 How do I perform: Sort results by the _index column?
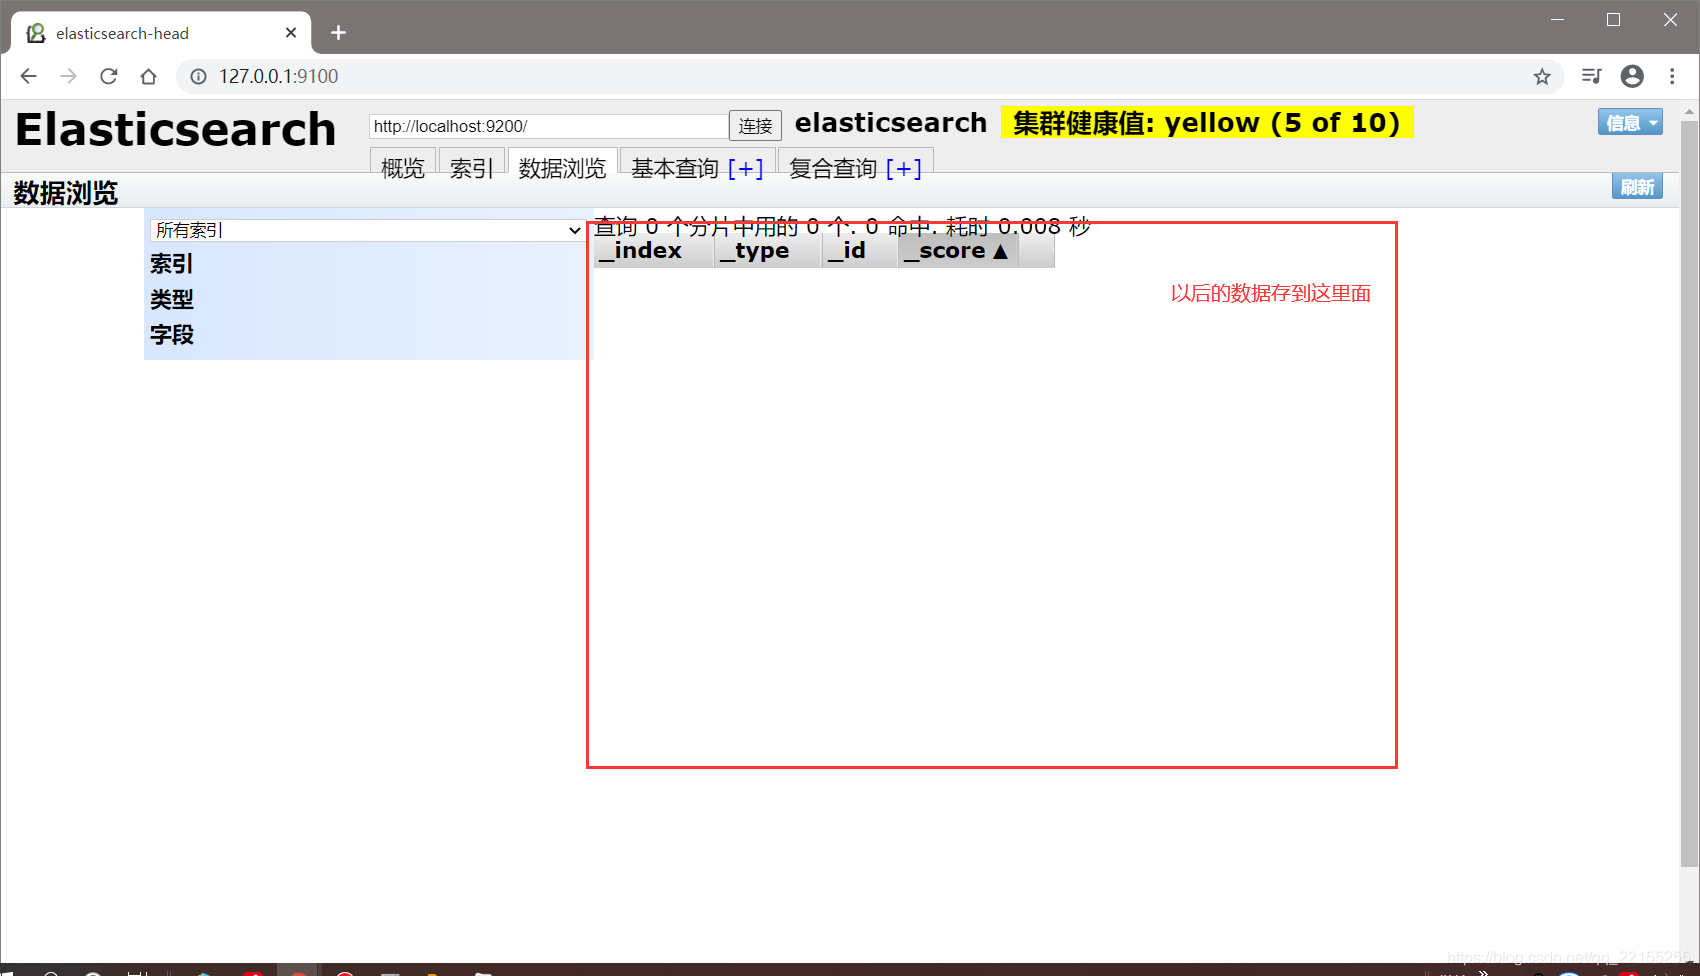click(654, 251)
